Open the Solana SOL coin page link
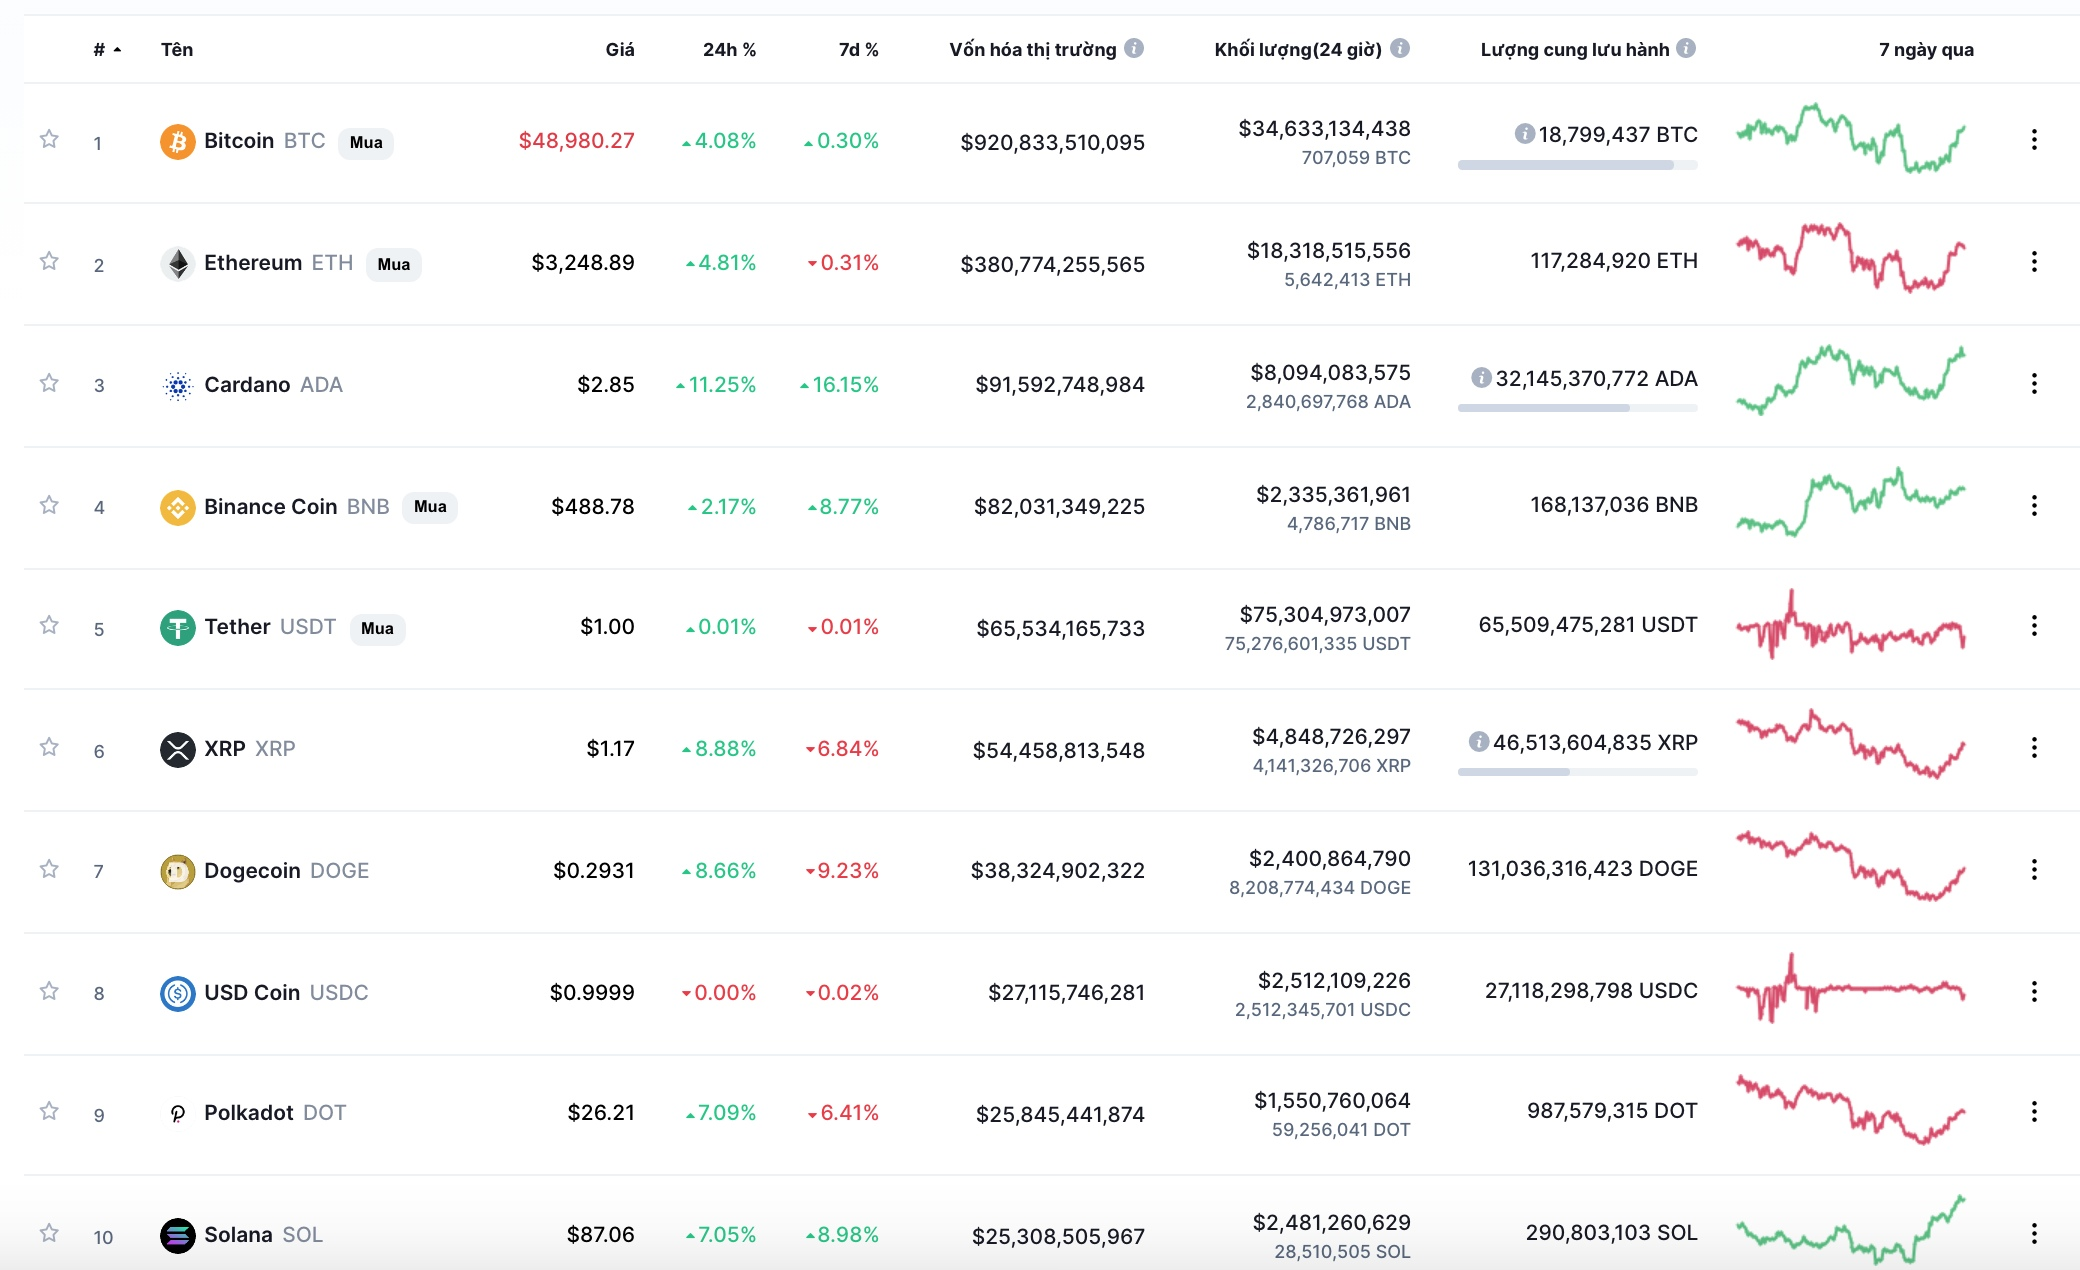The width and height of the screenshot is (2080, 1270). [x=263, y=1235]
